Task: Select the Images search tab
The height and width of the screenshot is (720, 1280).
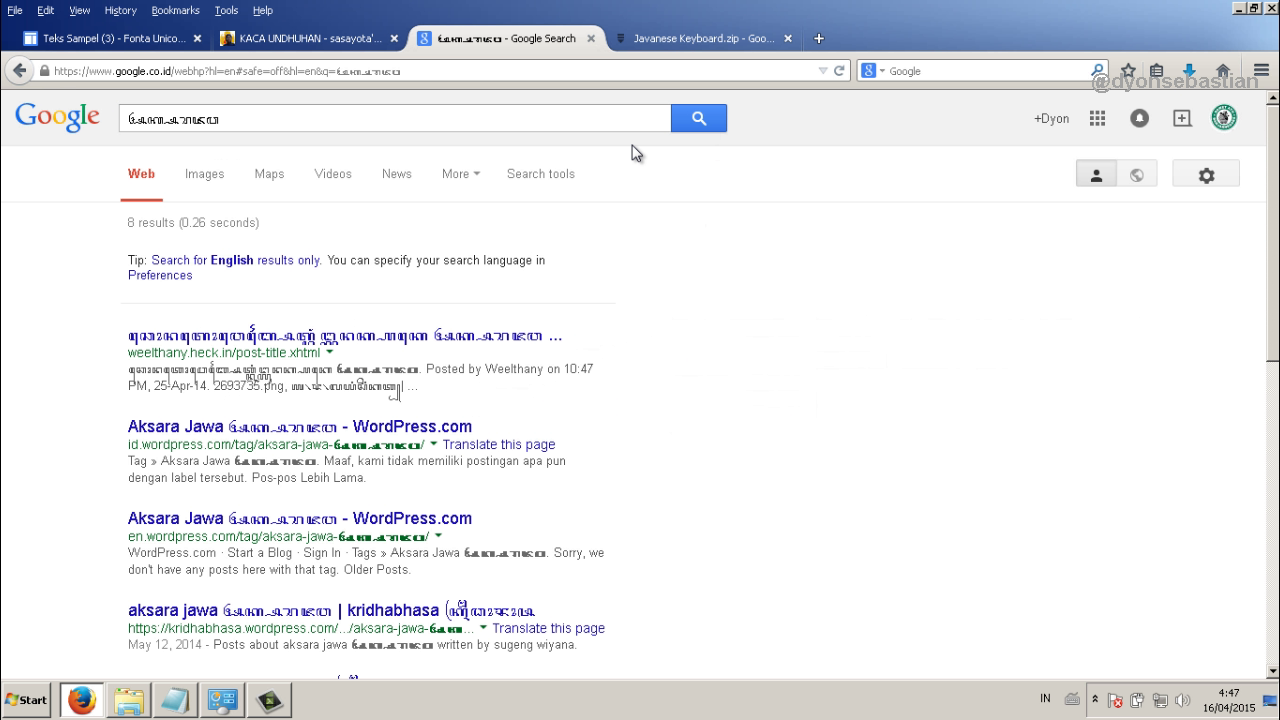Action: pyautogui.click(x=204, y=174)
